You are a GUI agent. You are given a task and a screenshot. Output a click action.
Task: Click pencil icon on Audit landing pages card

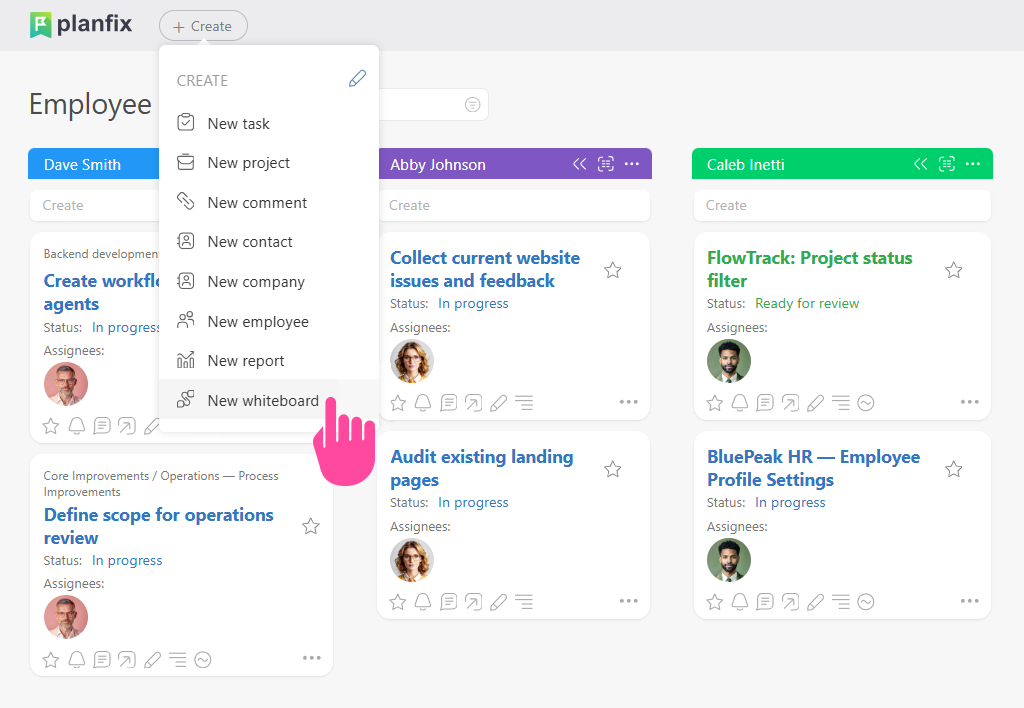point(498,602)
